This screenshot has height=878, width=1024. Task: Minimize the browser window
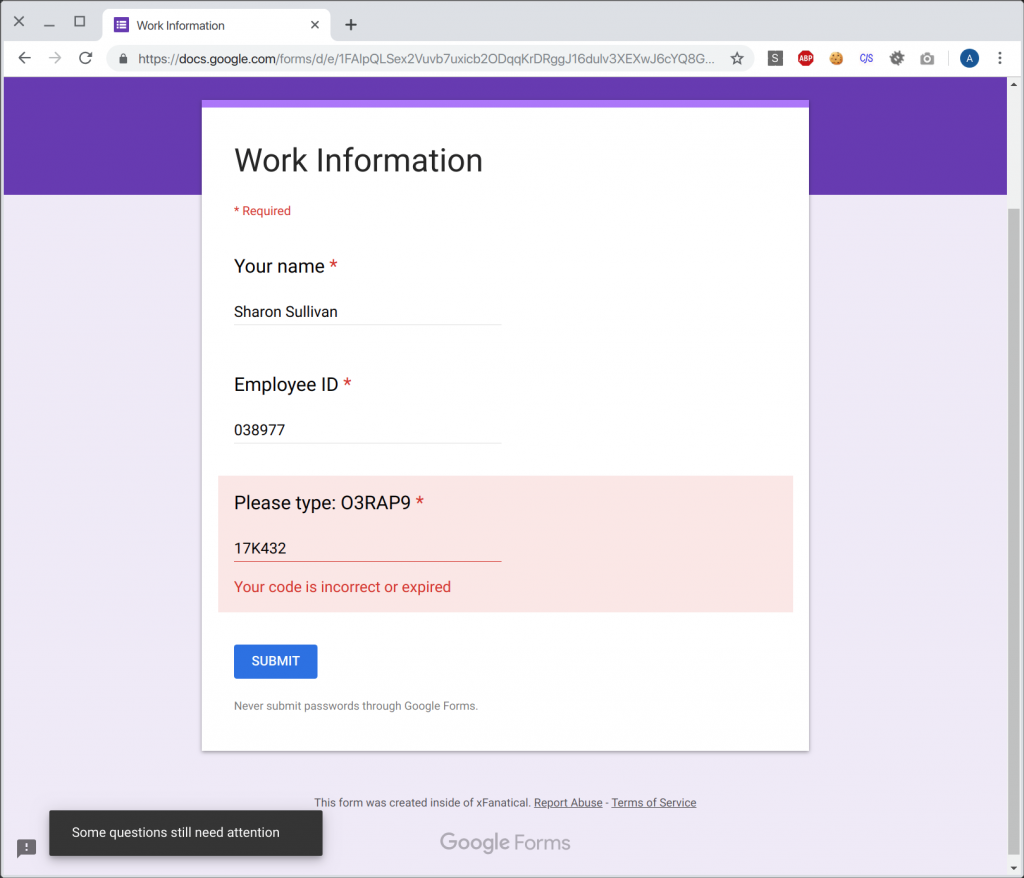coord(49,25)
